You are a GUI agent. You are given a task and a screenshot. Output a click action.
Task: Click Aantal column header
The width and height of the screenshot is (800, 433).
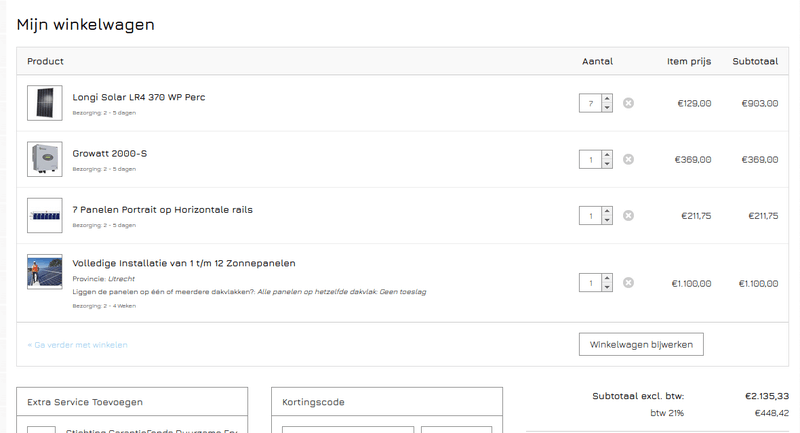click(x=597, y=61)
